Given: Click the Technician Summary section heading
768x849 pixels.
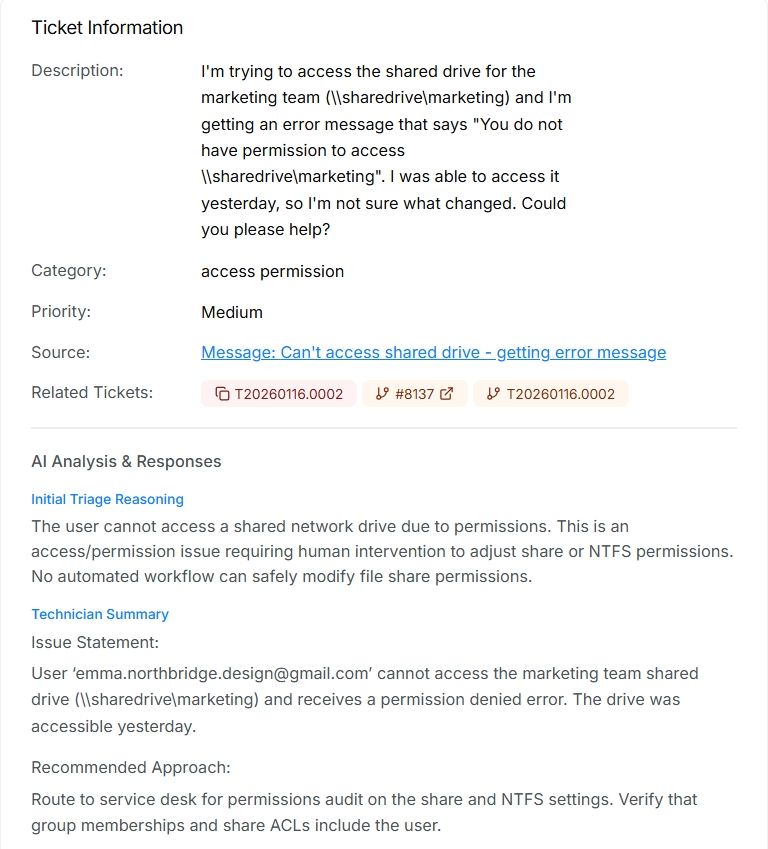Looking at the screenshot, I should [x=99, y=614].
